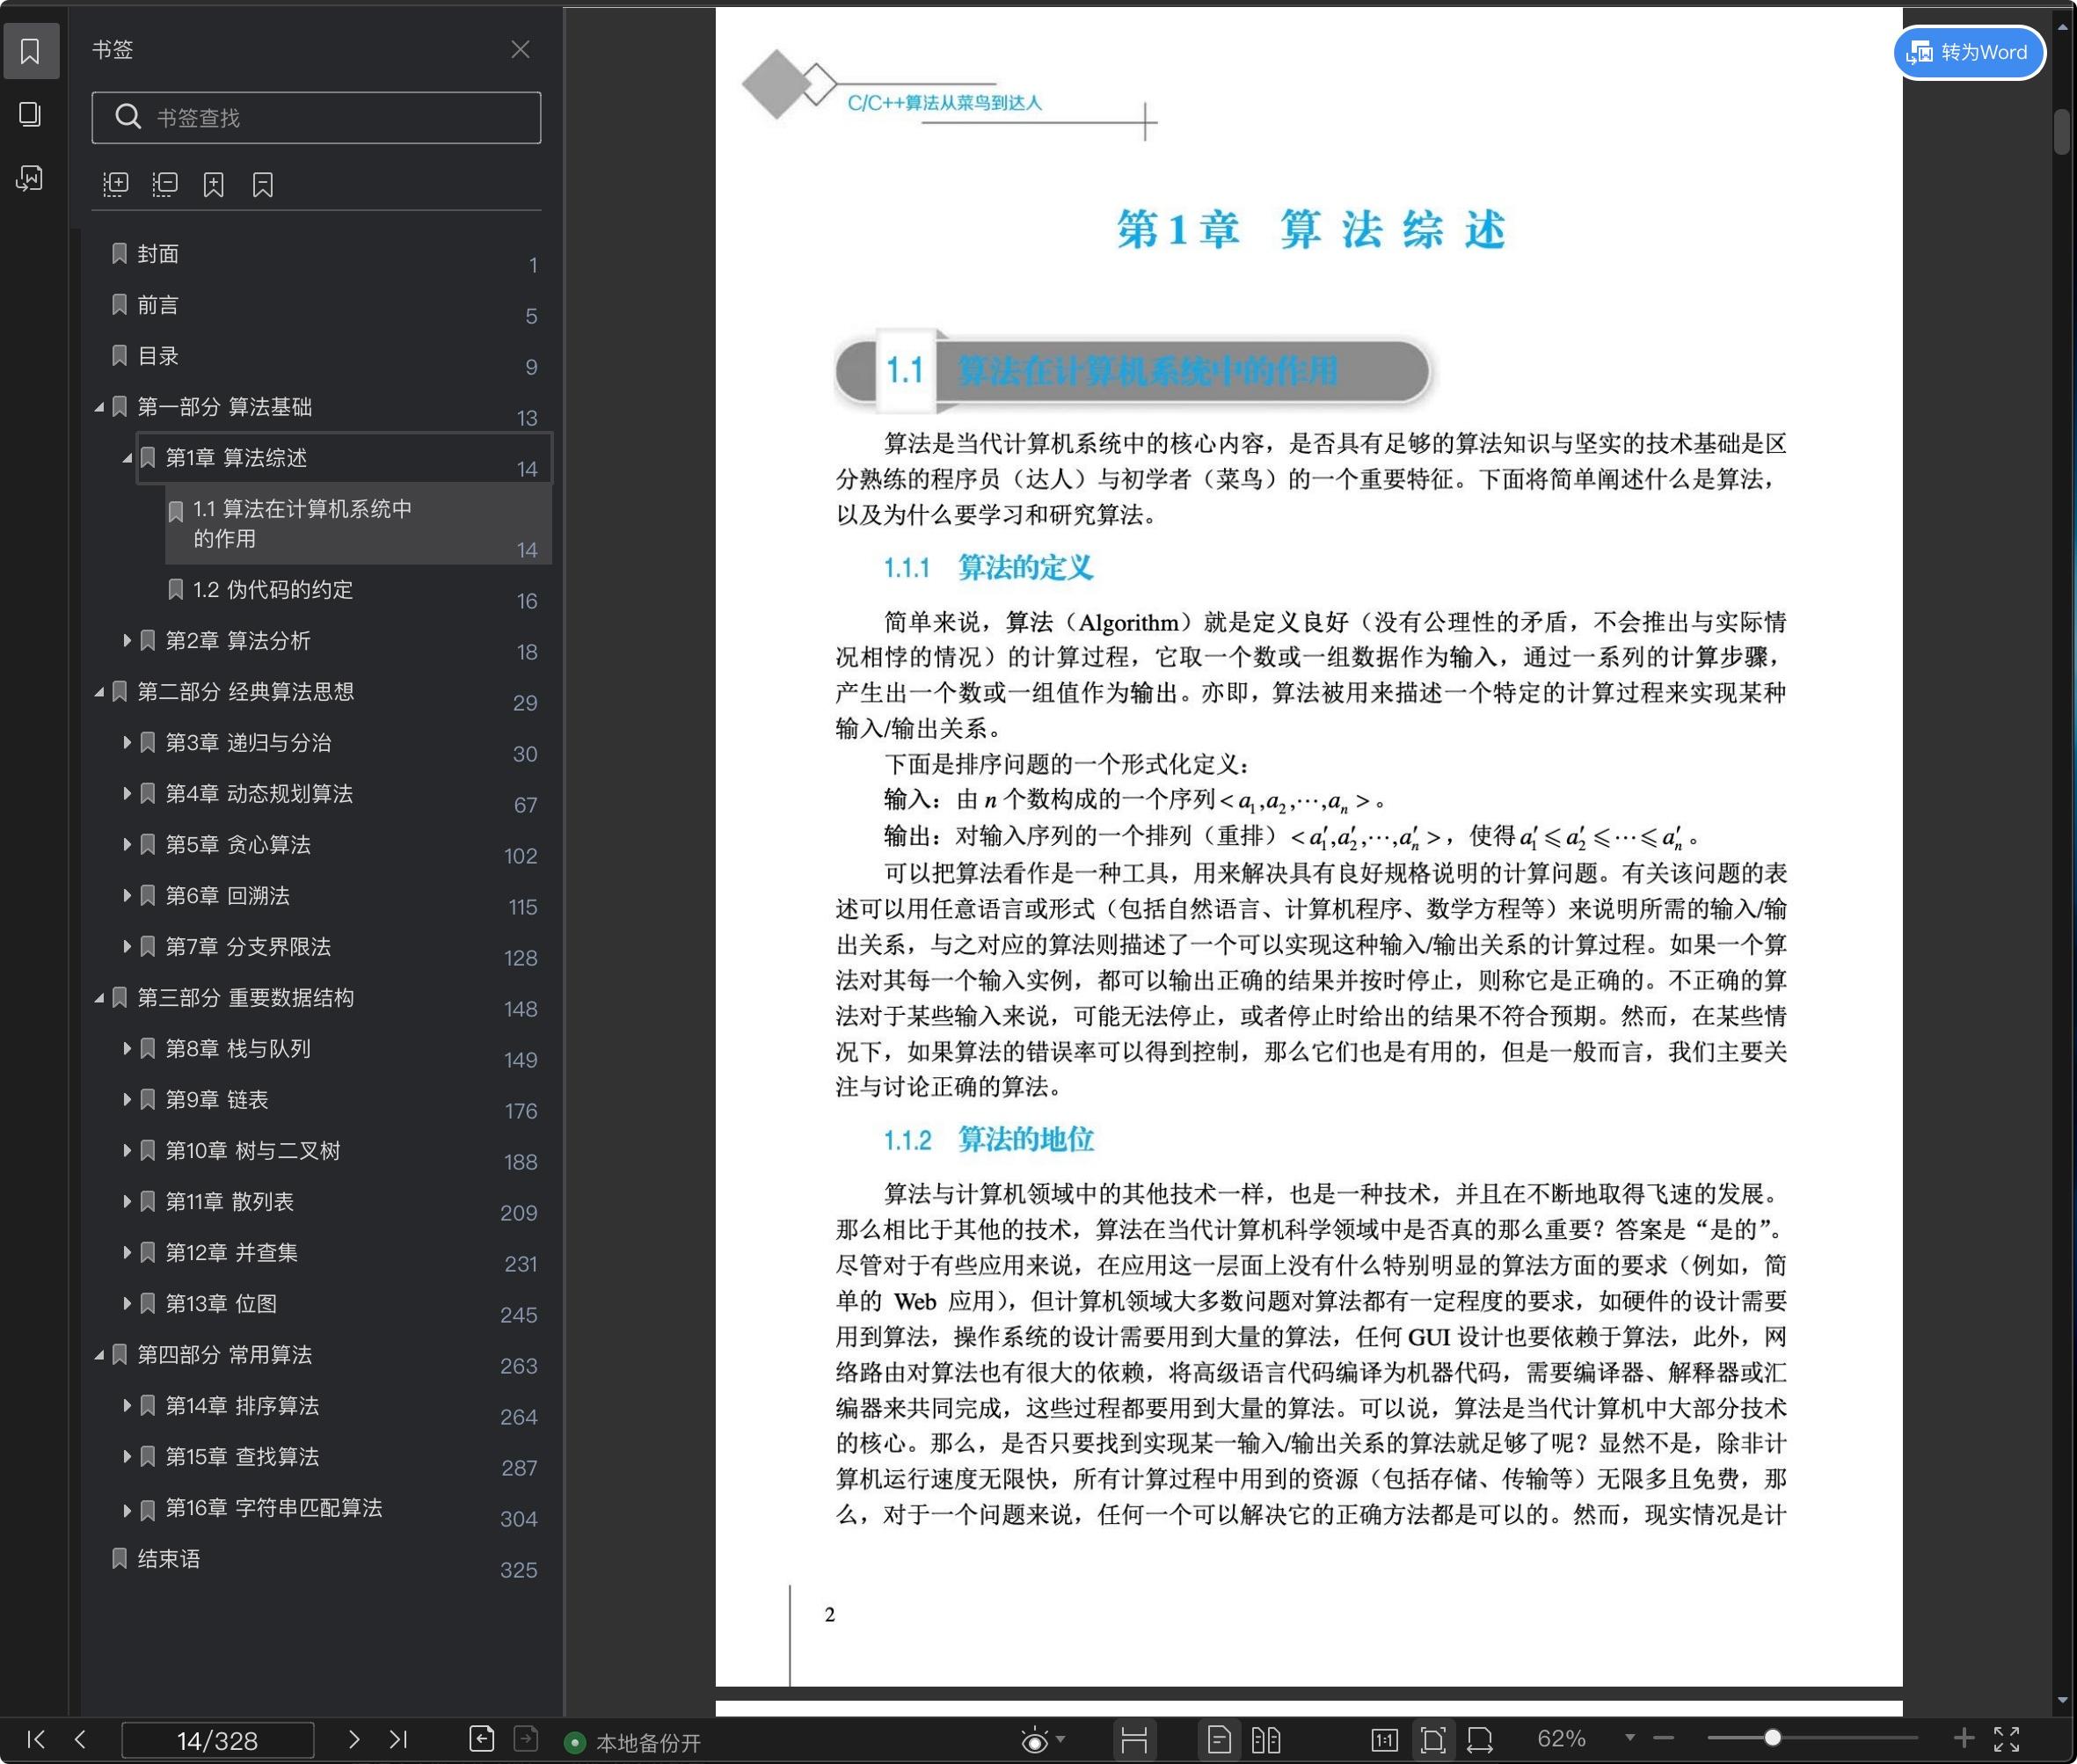
Task: Click the Convert to Word button
Action: click(x=1969, y=52)
